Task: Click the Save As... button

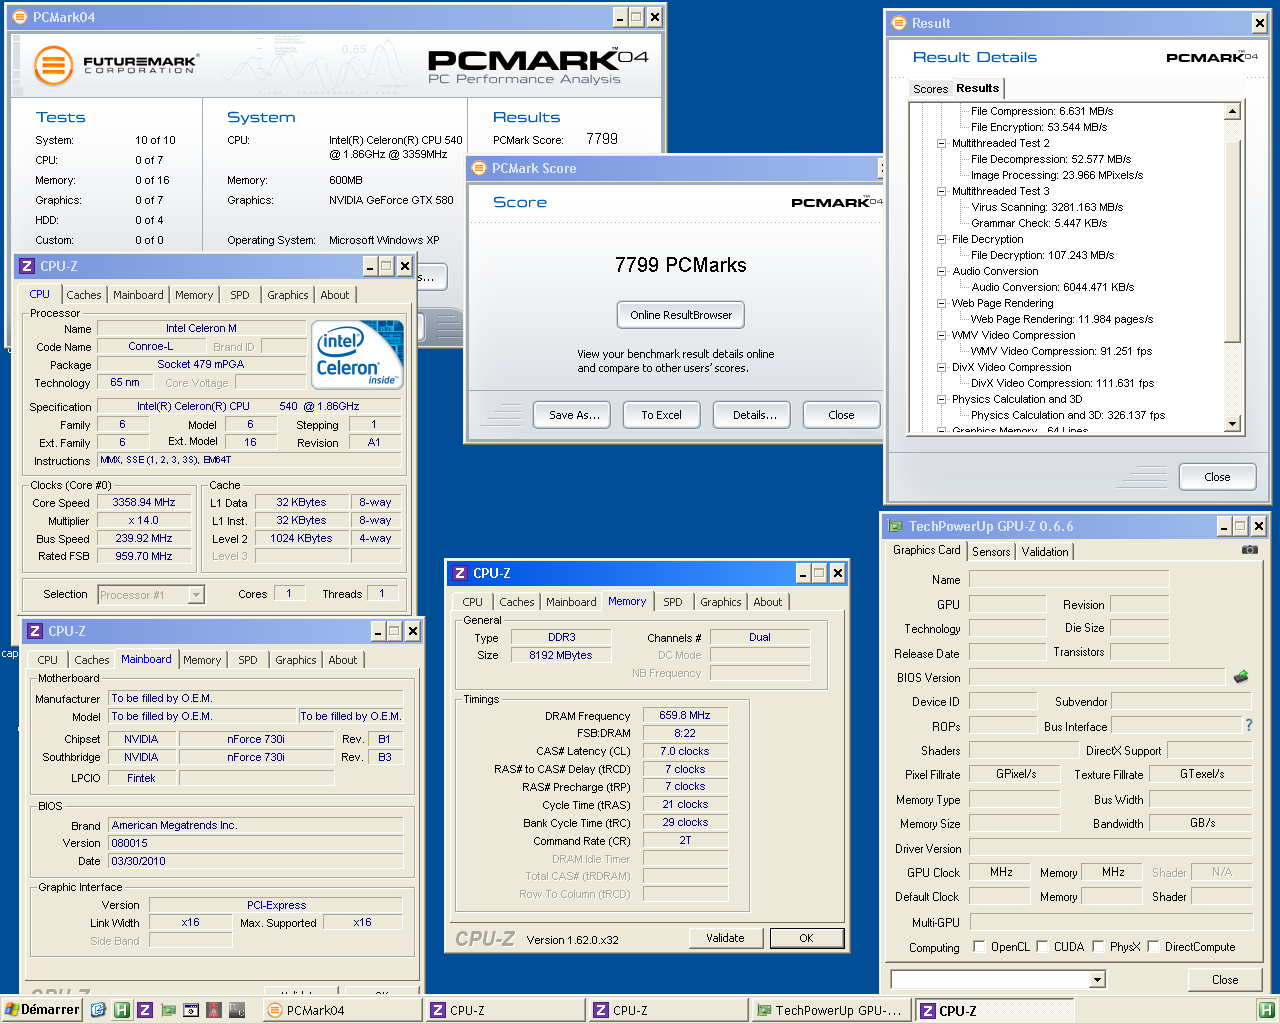Action: coord(574,415)
